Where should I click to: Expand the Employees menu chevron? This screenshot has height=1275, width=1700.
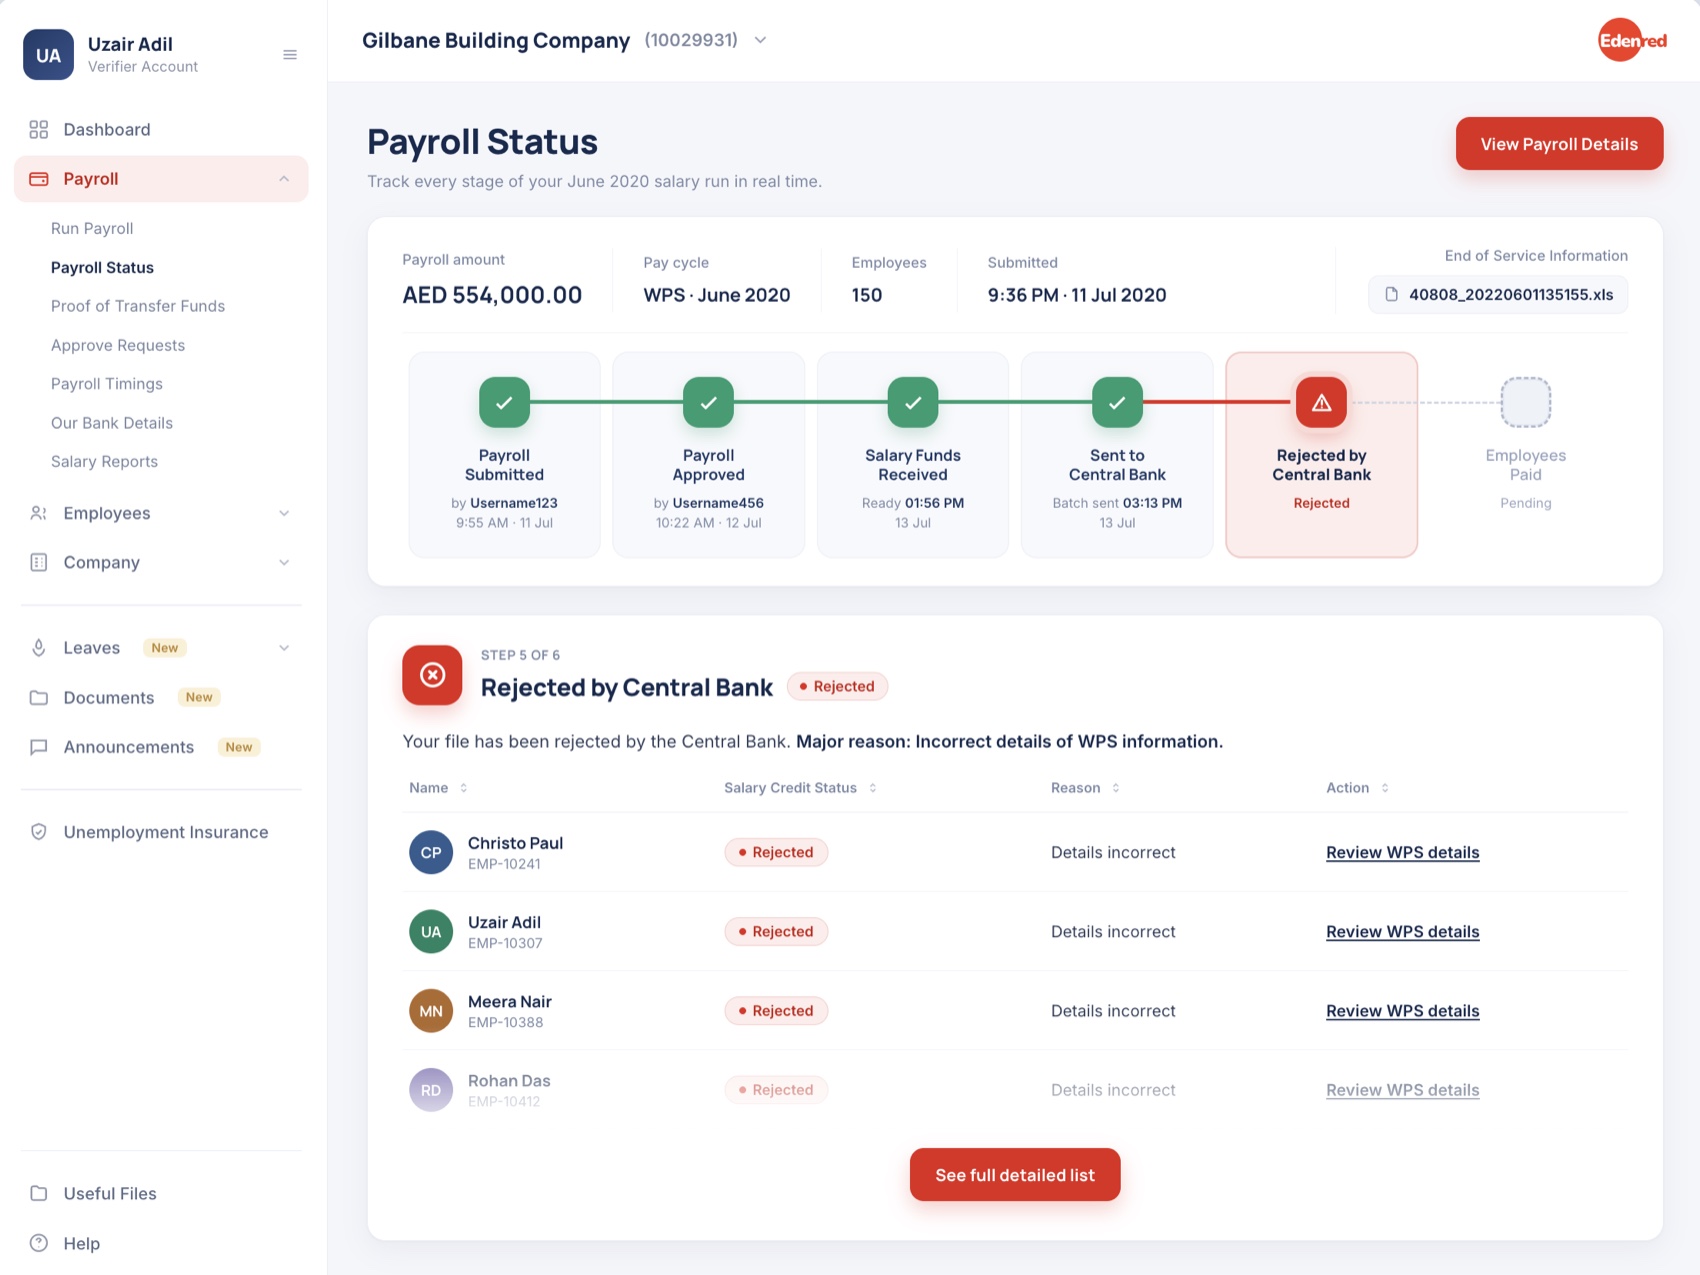[x=284, y=513]
